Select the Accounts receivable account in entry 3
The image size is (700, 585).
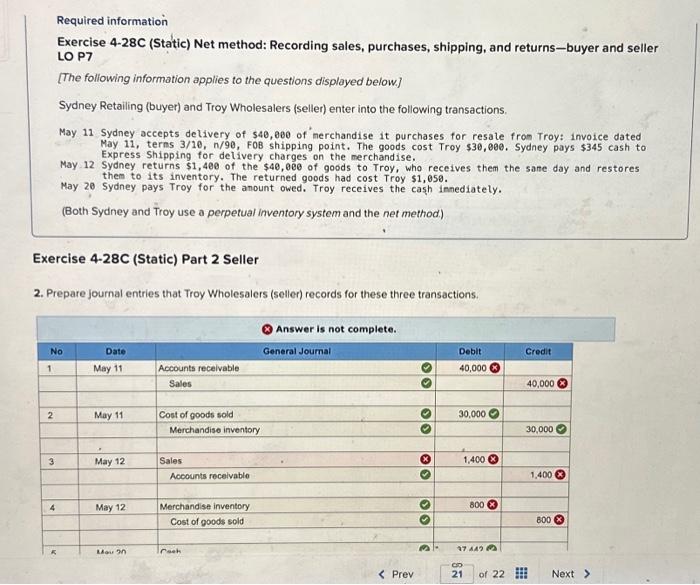pyautogui.click(x=209, y=476)
